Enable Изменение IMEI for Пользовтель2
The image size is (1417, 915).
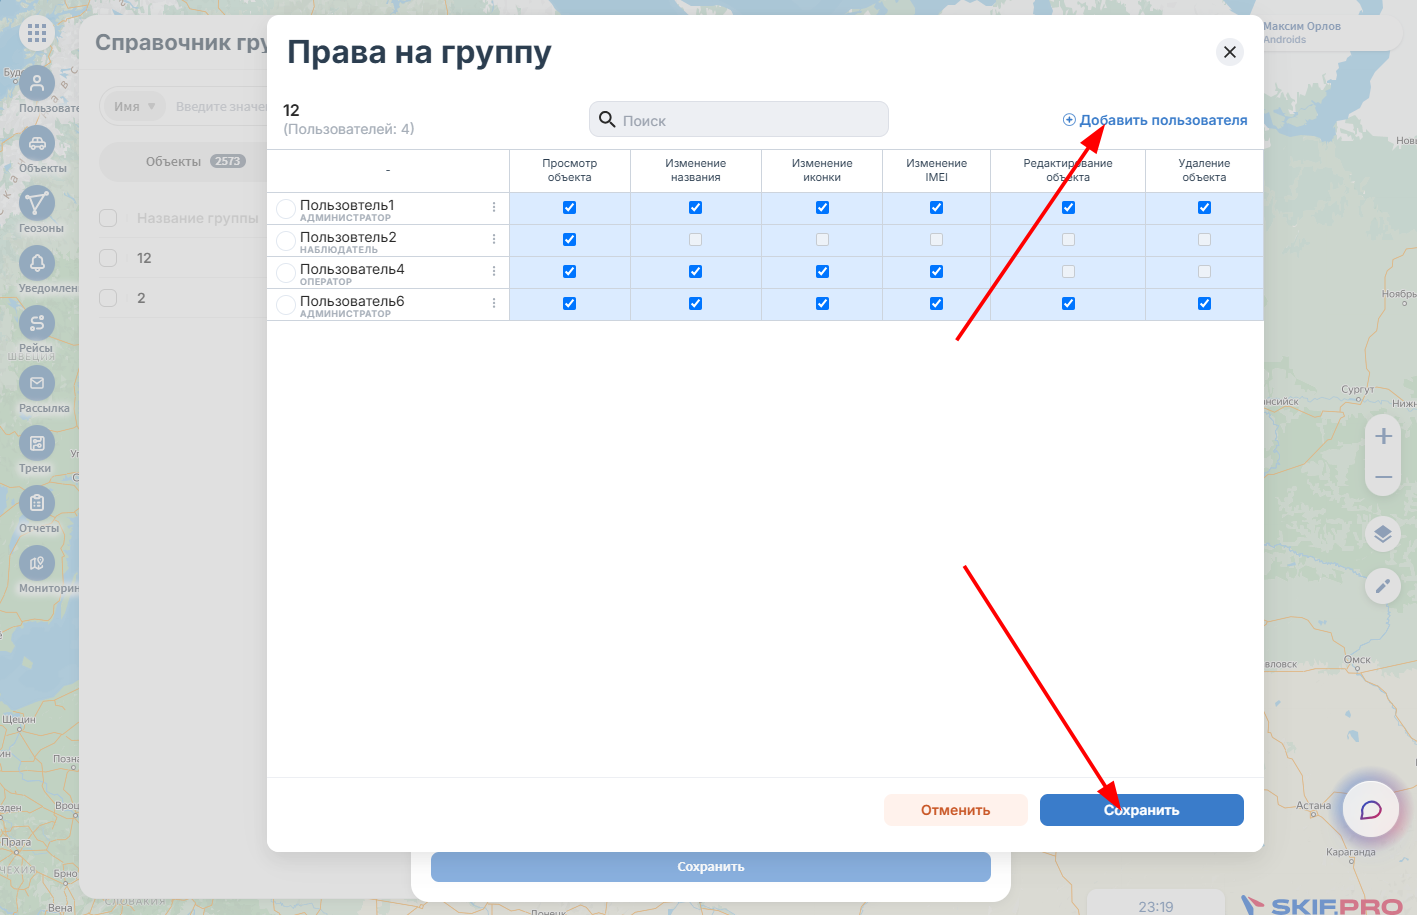click(x=936, y=240)
